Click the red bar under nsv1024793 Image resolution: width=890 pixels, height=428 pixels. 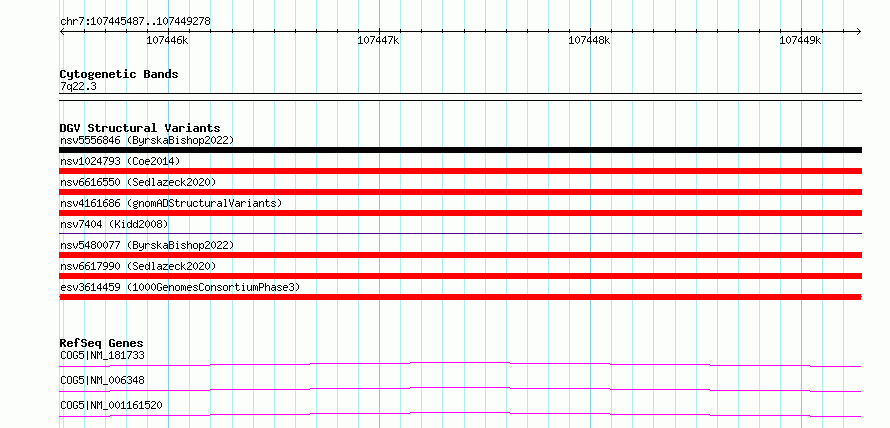pos(460,171)
